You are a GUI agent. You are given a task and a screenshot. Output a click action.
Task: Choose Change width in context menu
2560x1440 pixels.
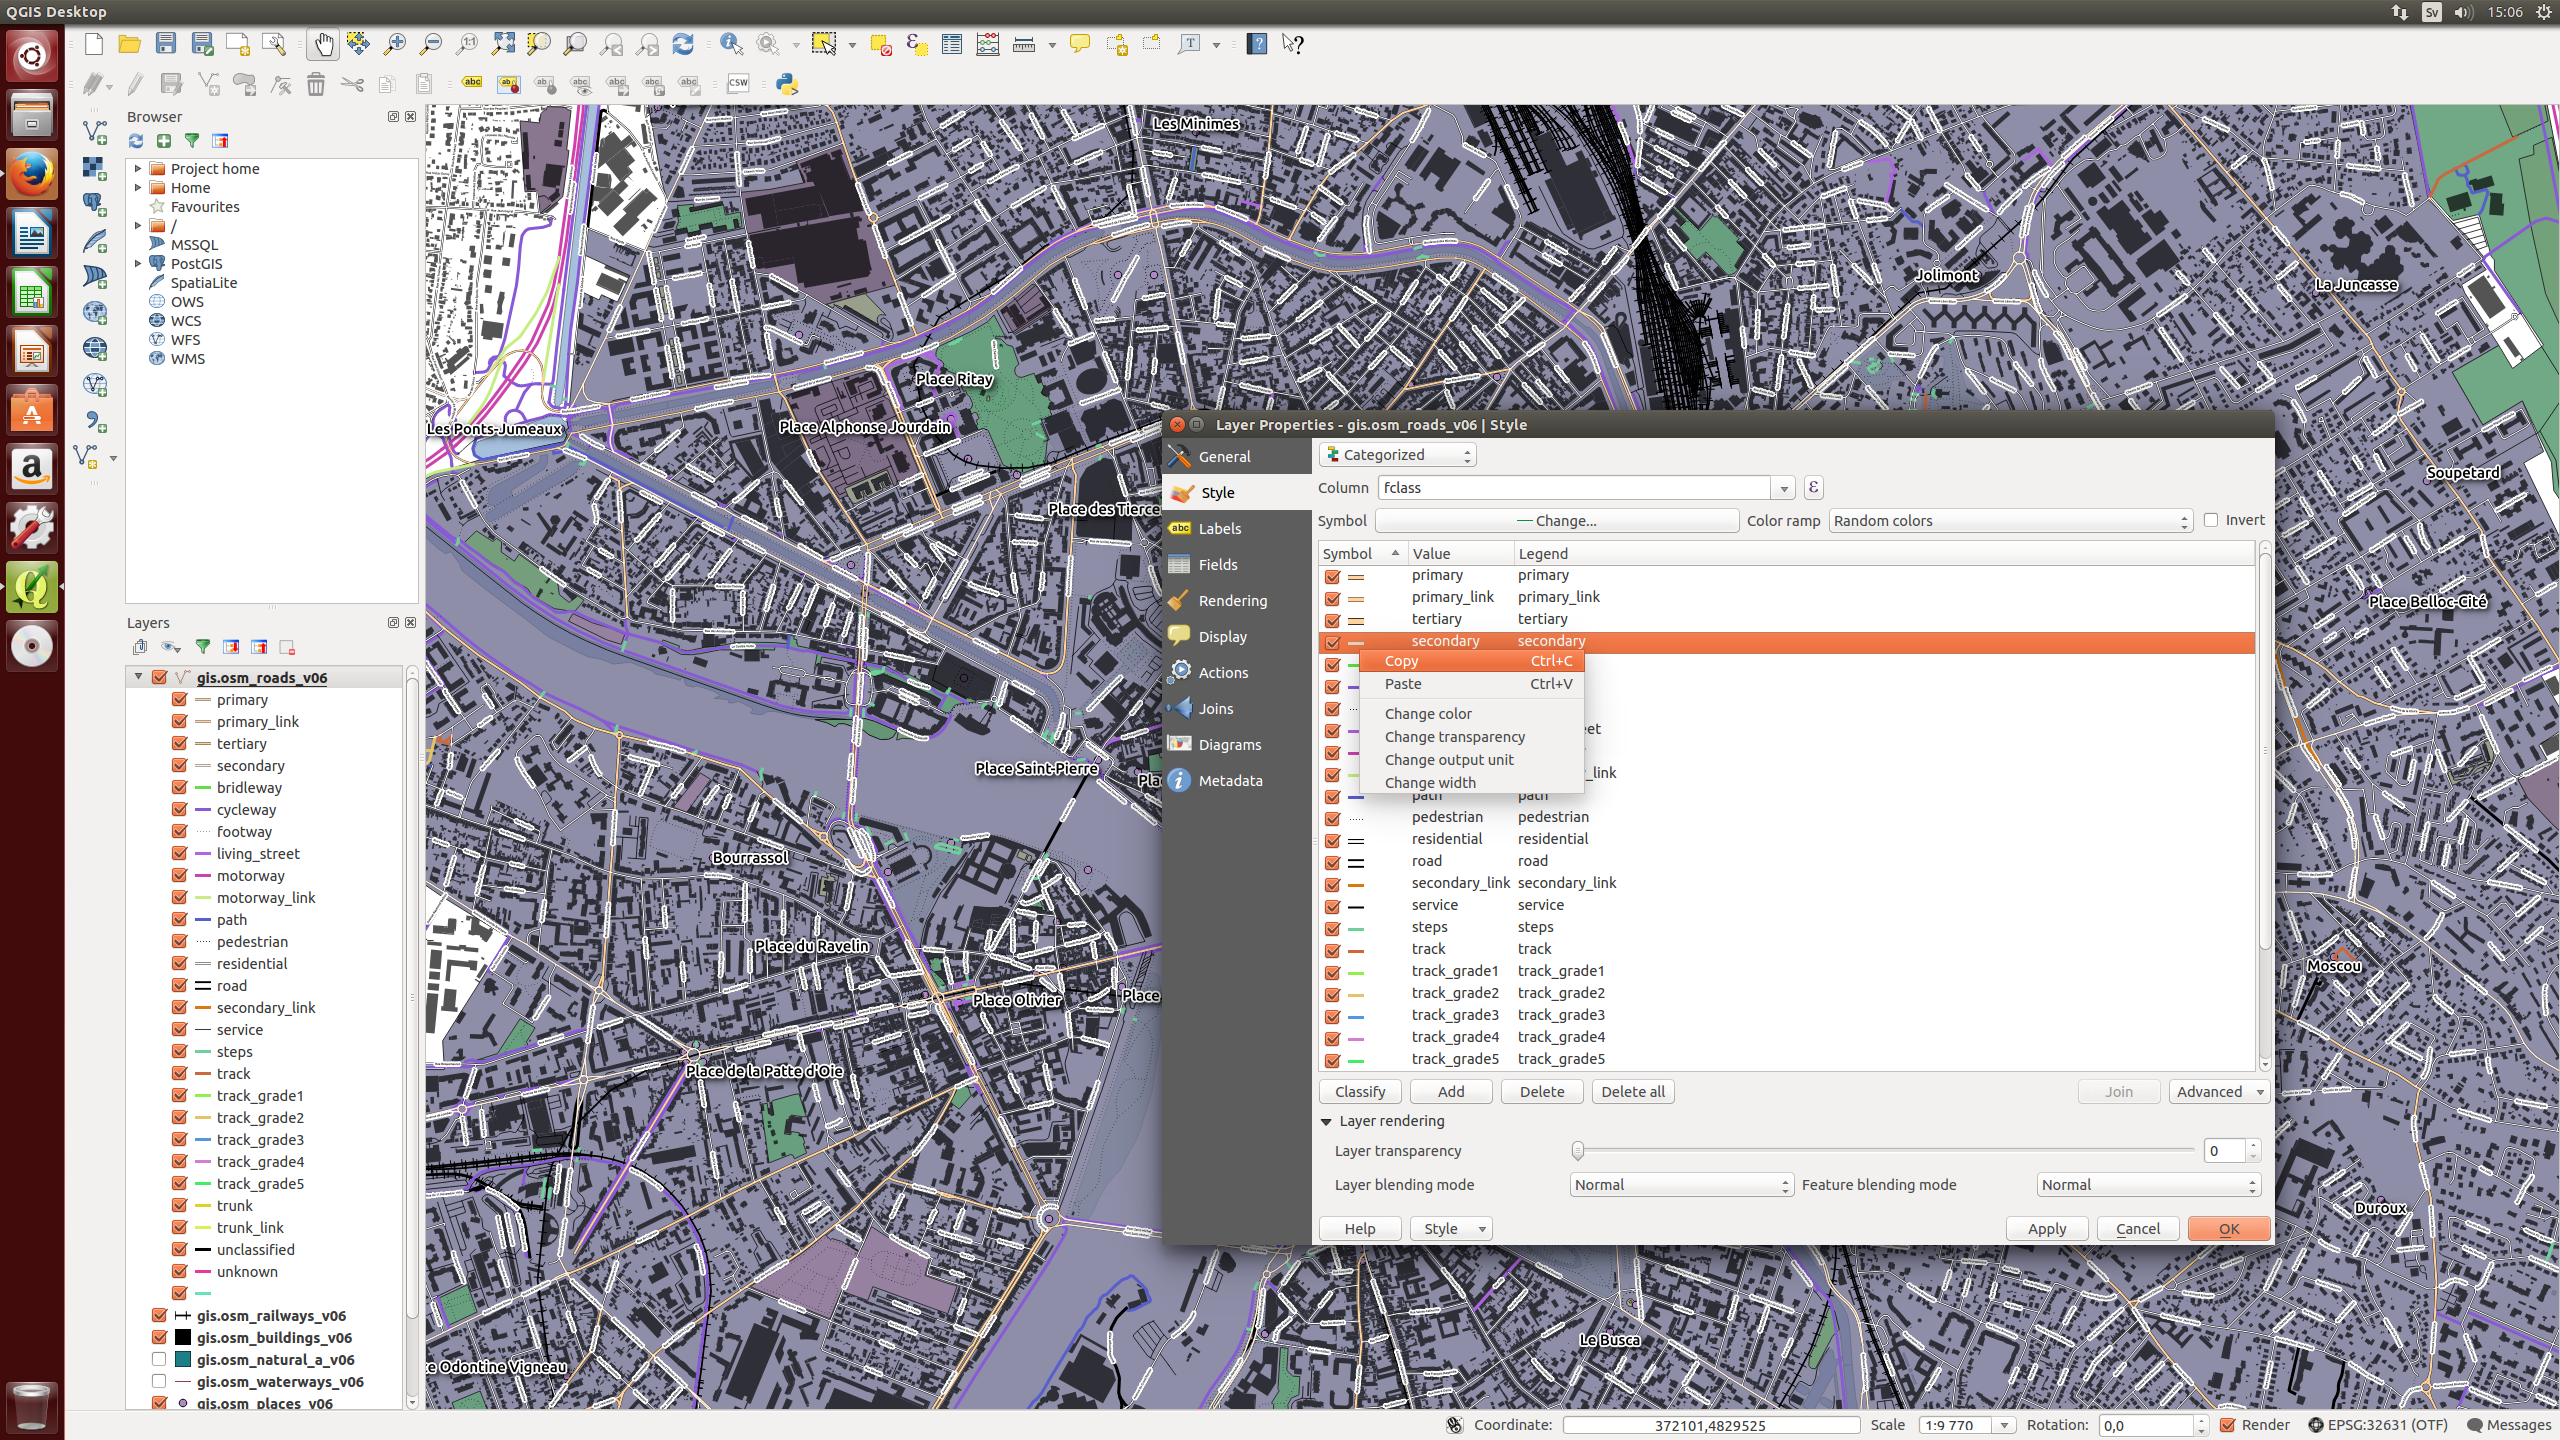pos(1471,783)
